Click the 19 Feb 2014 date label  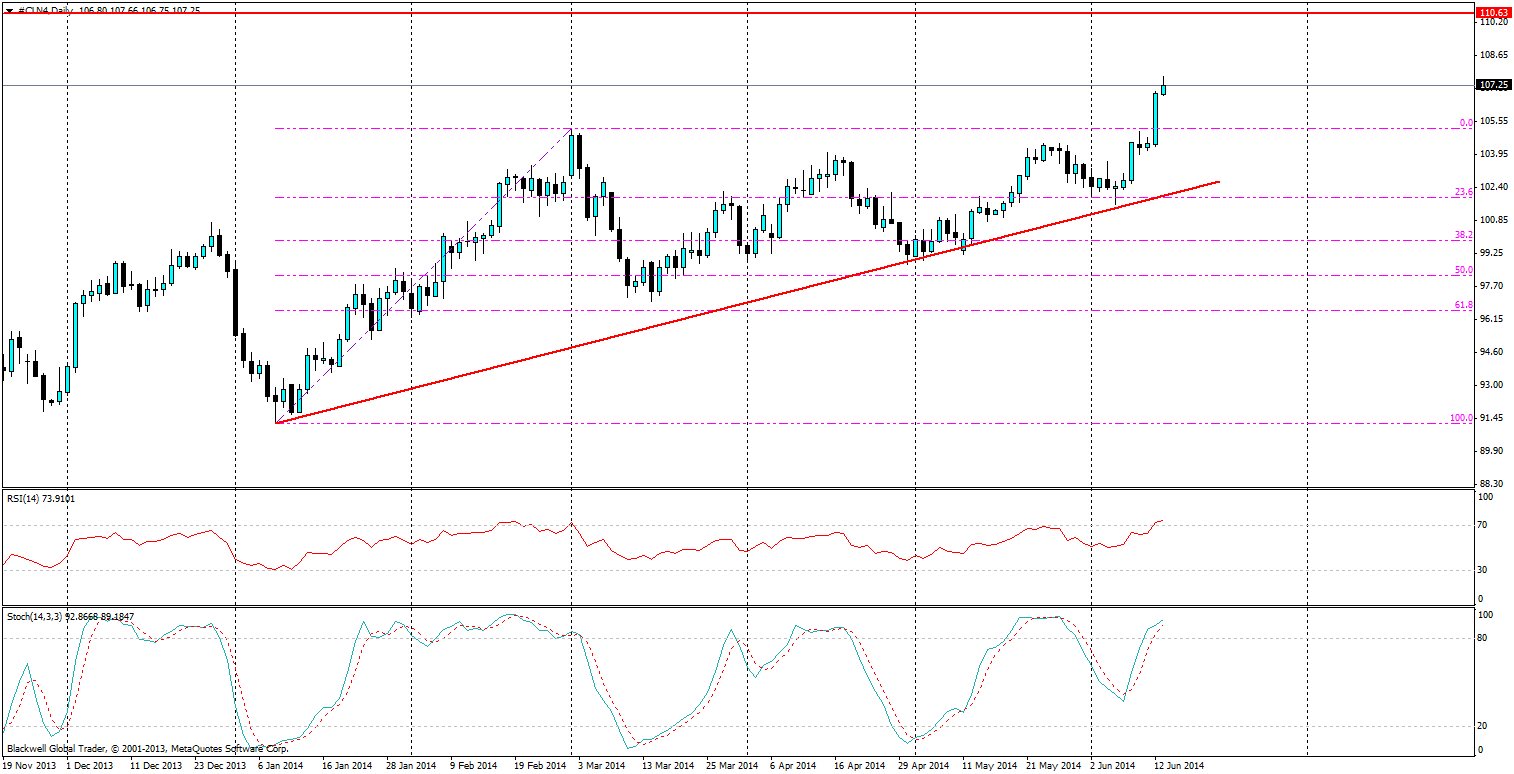point(540,766)
